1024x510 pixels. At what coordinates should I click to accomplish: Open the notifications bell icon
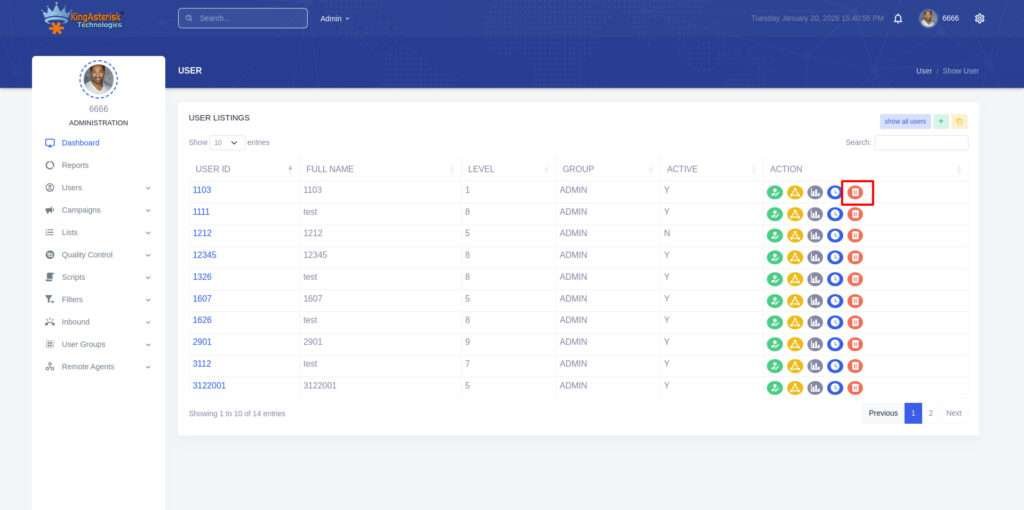click(x=898, y=18)
